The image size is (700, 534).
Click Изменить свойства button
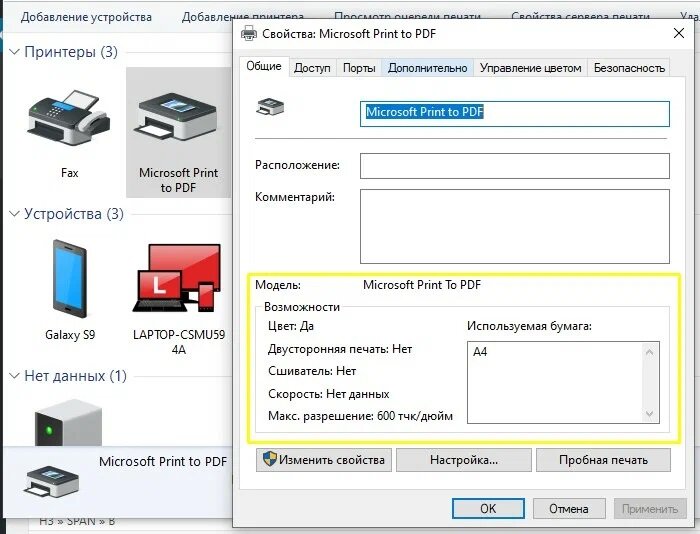324,460
